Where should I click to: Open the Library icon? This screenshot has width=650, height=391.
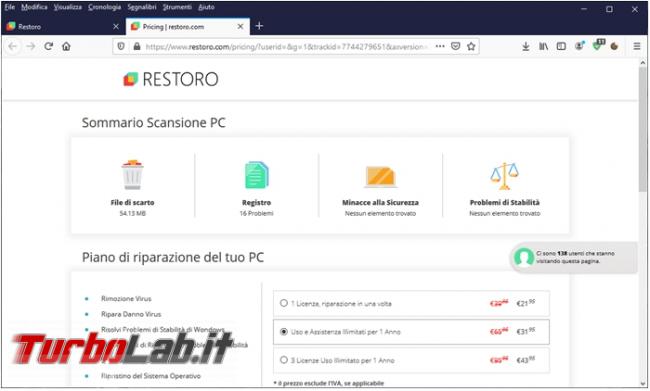pyautogui.click(x=543, y=46)
